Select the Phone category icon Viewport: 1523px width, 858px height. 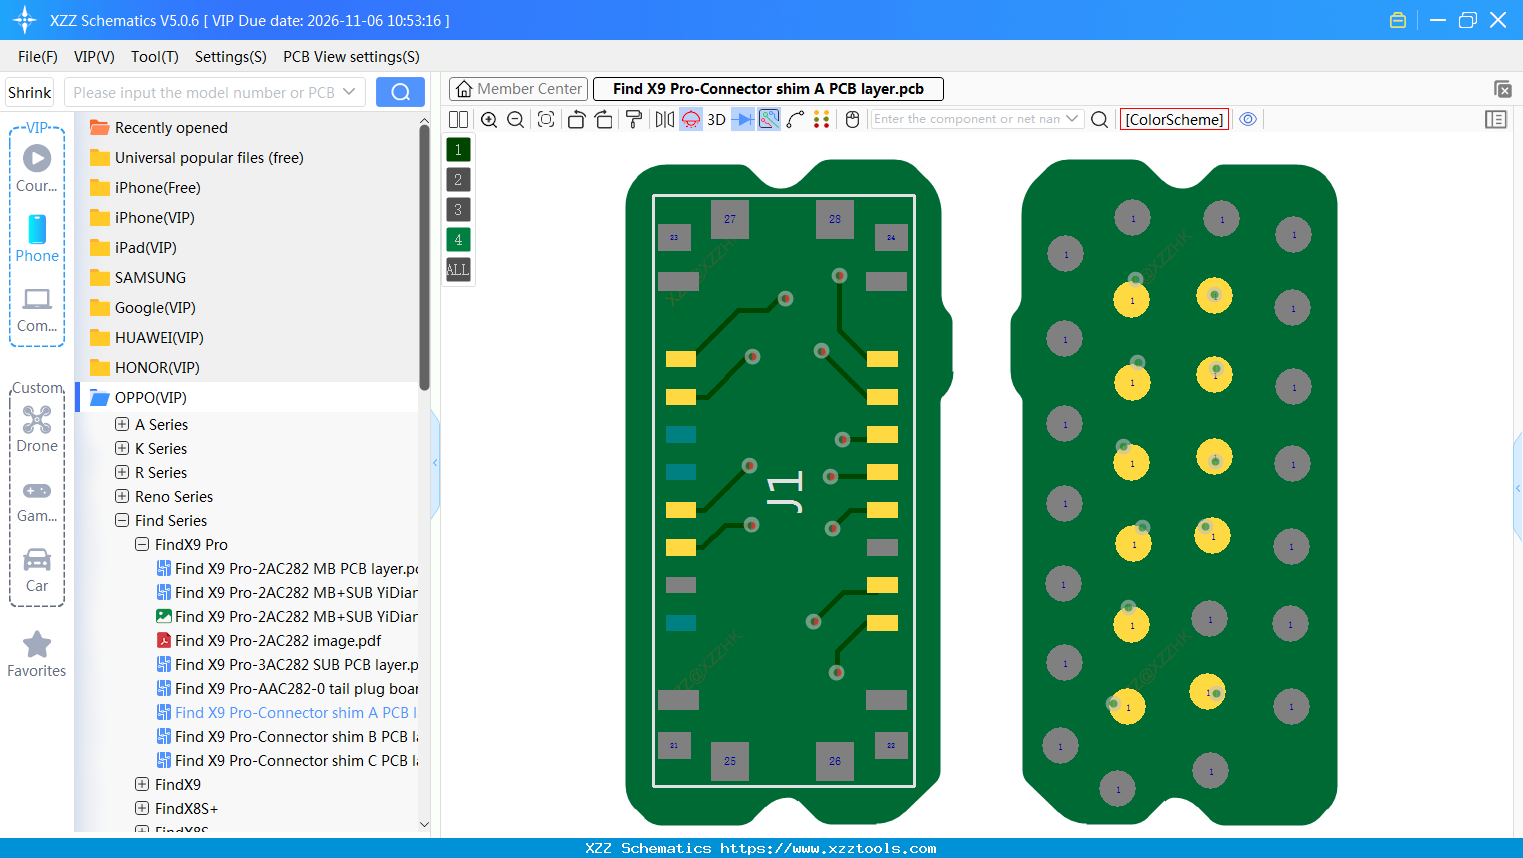[37, 229]
